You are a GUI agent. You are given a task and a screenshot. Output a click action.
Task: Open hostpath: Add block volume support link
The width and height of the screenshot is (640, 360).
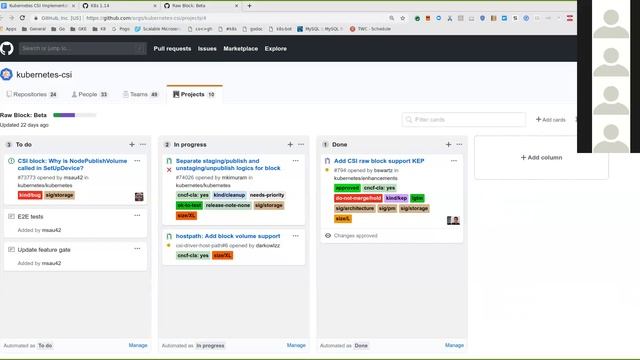[228, 236]
